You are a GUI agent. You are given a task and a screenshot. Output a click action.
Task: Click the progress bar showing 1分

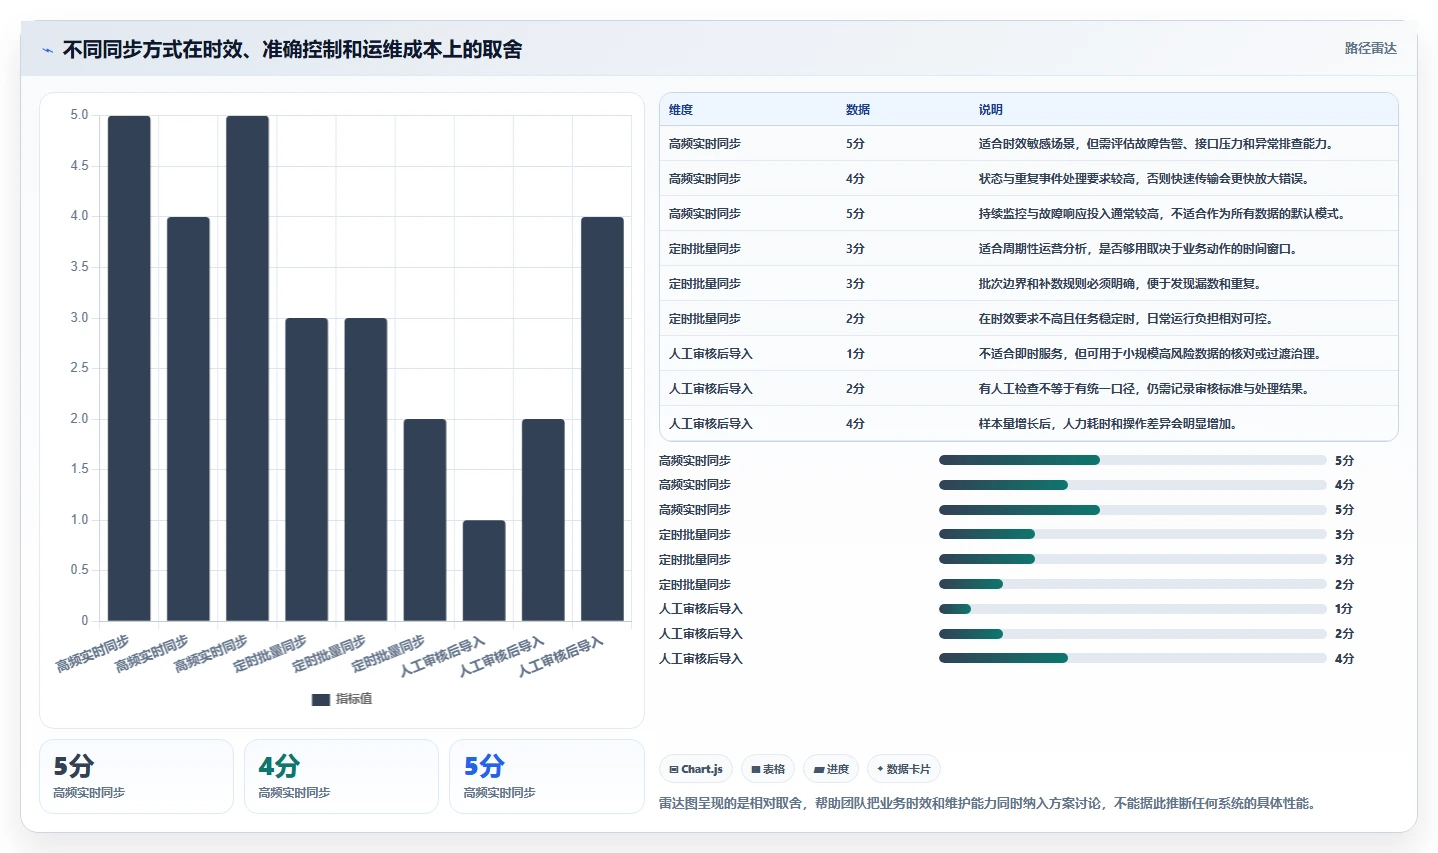point(1132,609)
